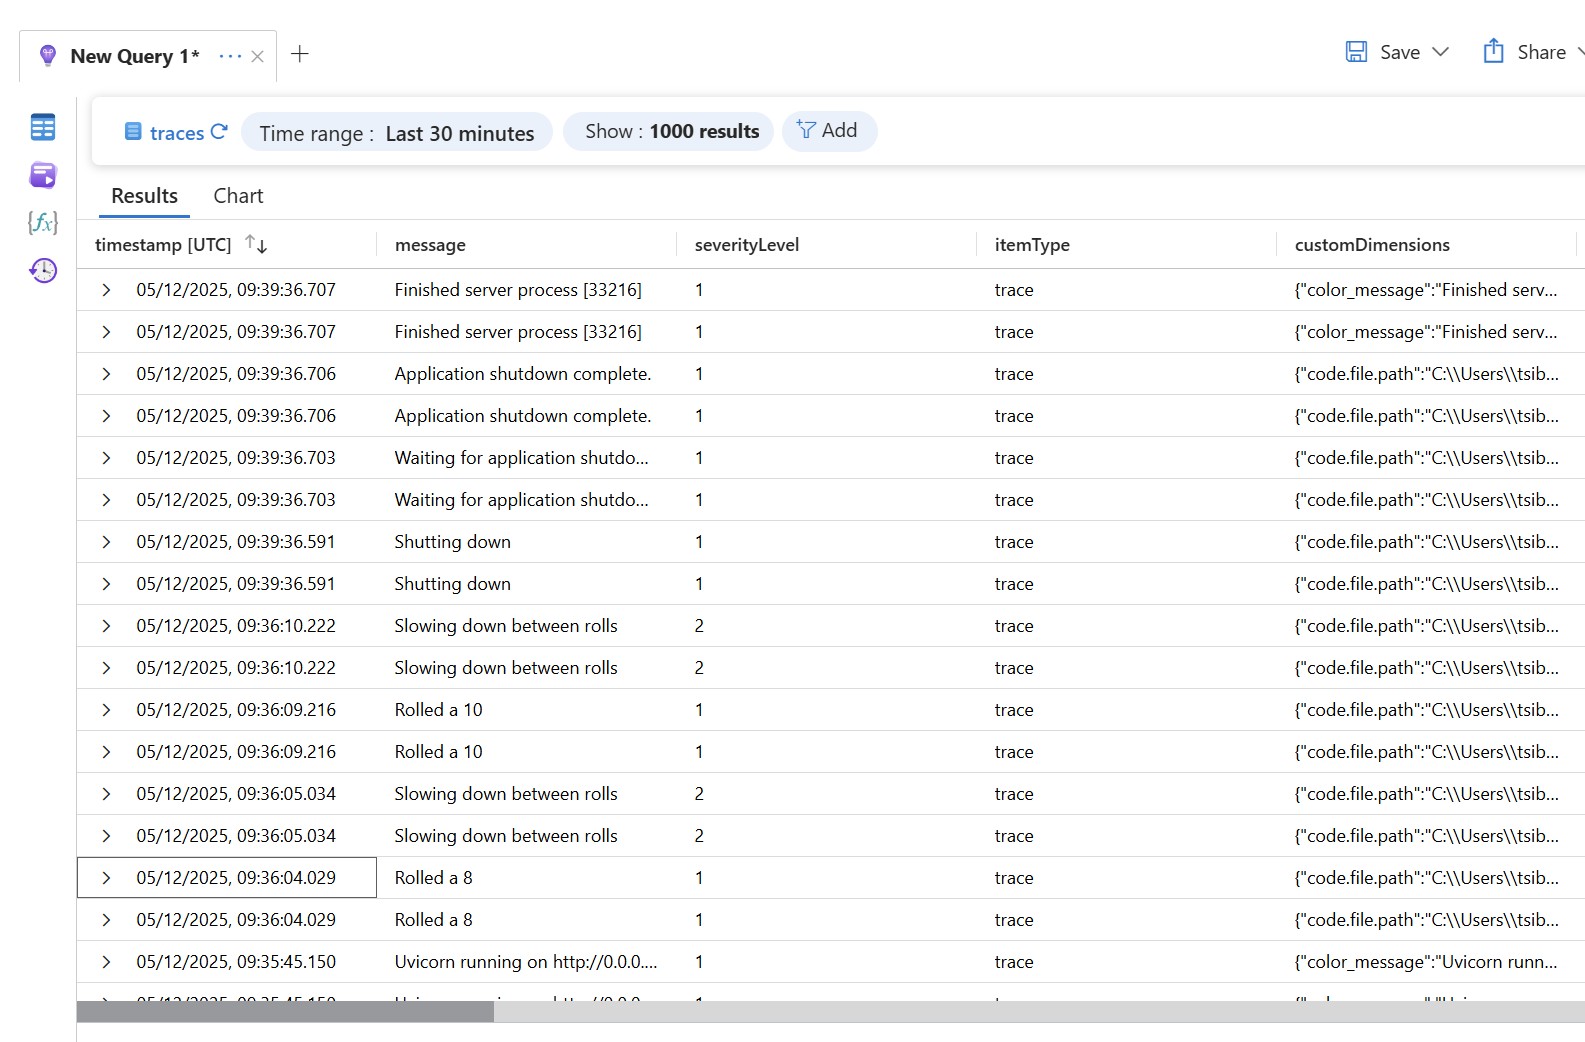The width and height of the screenshot is (1585, 1042).
Task: Expand the highlighted Rolled a 8 row
Action: tap(106, 878)
